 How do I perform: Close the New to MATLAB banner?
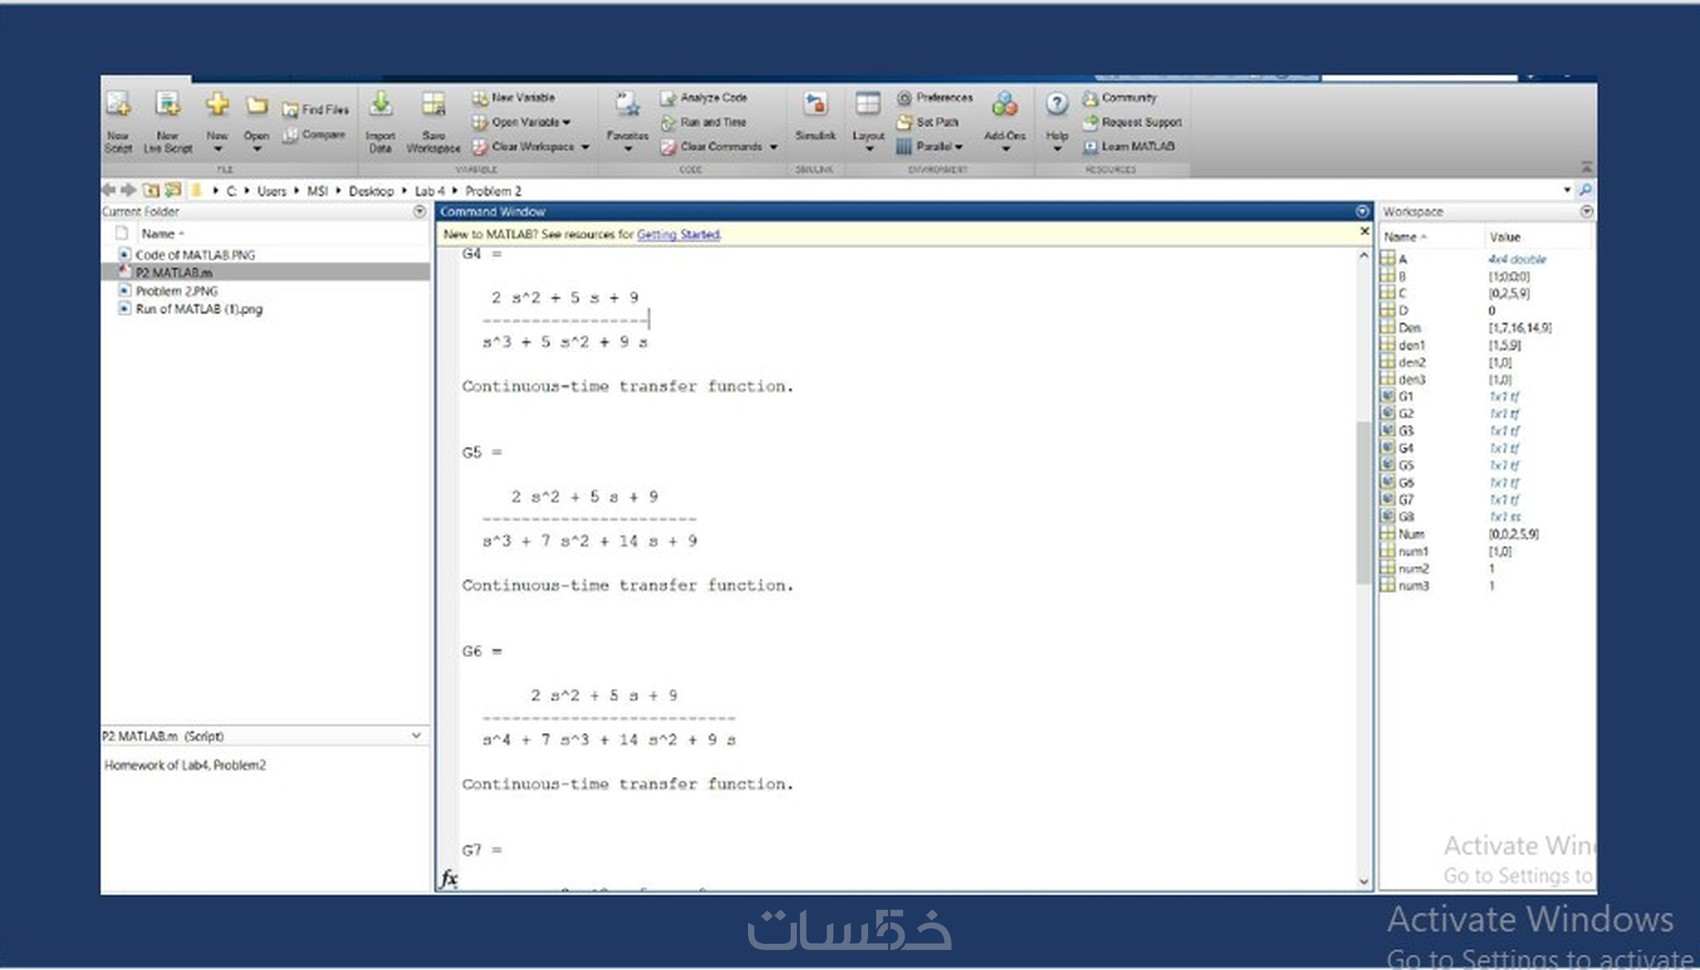[x=1364, y=232]
